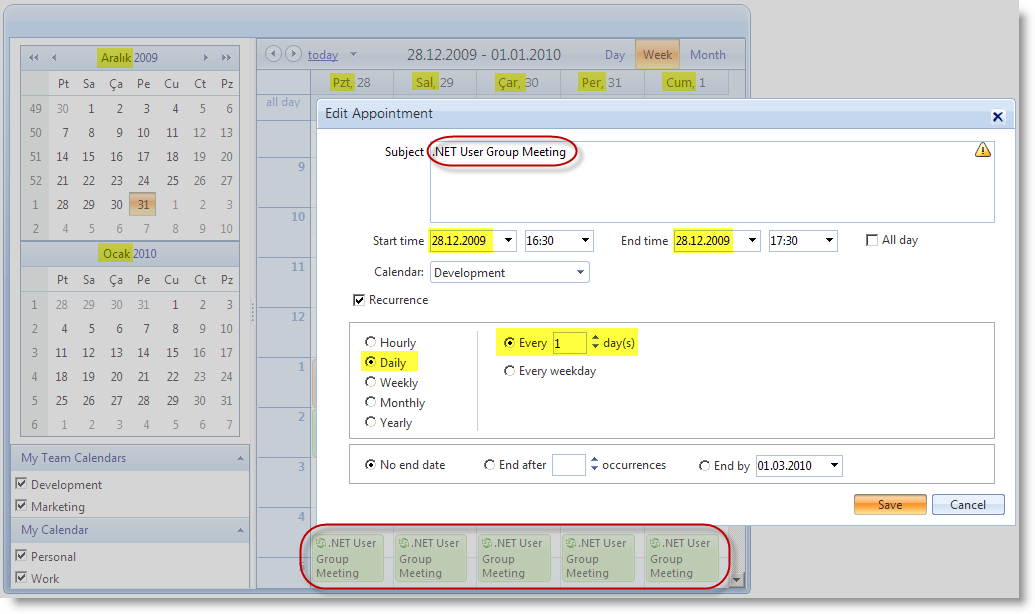1035x614 pixels.
Task: Select Daily recurrence option
Action: (370, 362)
